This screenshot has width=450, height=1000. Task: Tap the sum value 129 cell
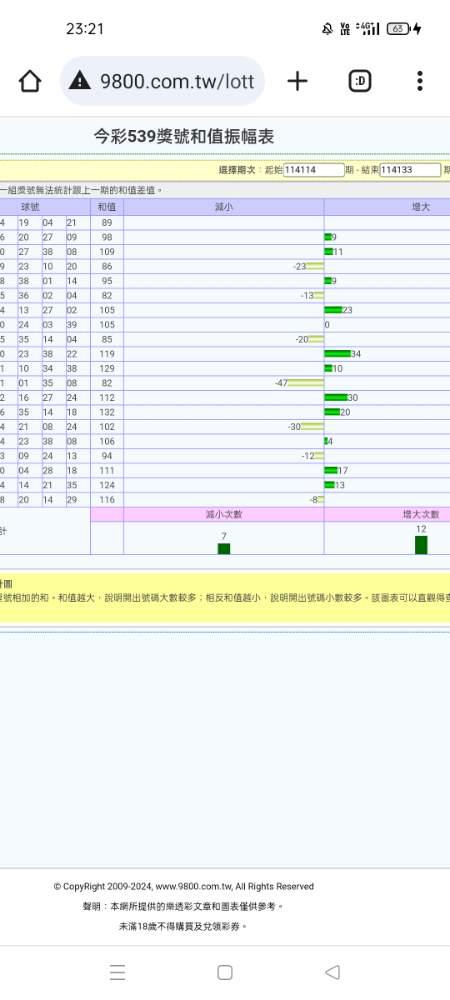[x=106, y=369]
